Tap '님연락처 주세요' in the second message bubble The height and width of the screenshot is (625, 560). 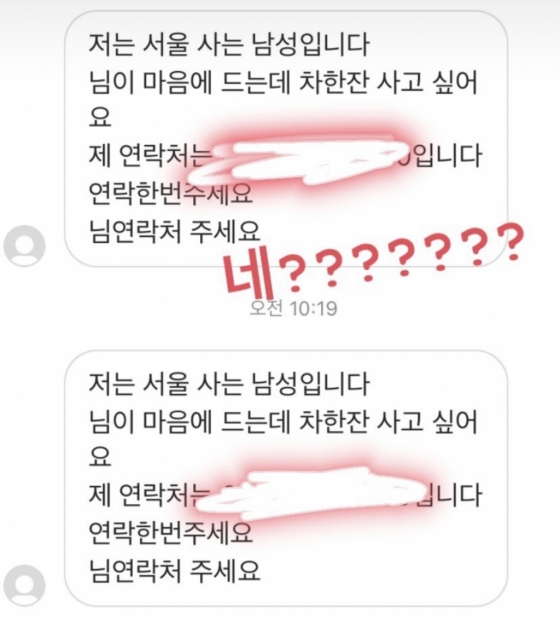coord(174,570)
